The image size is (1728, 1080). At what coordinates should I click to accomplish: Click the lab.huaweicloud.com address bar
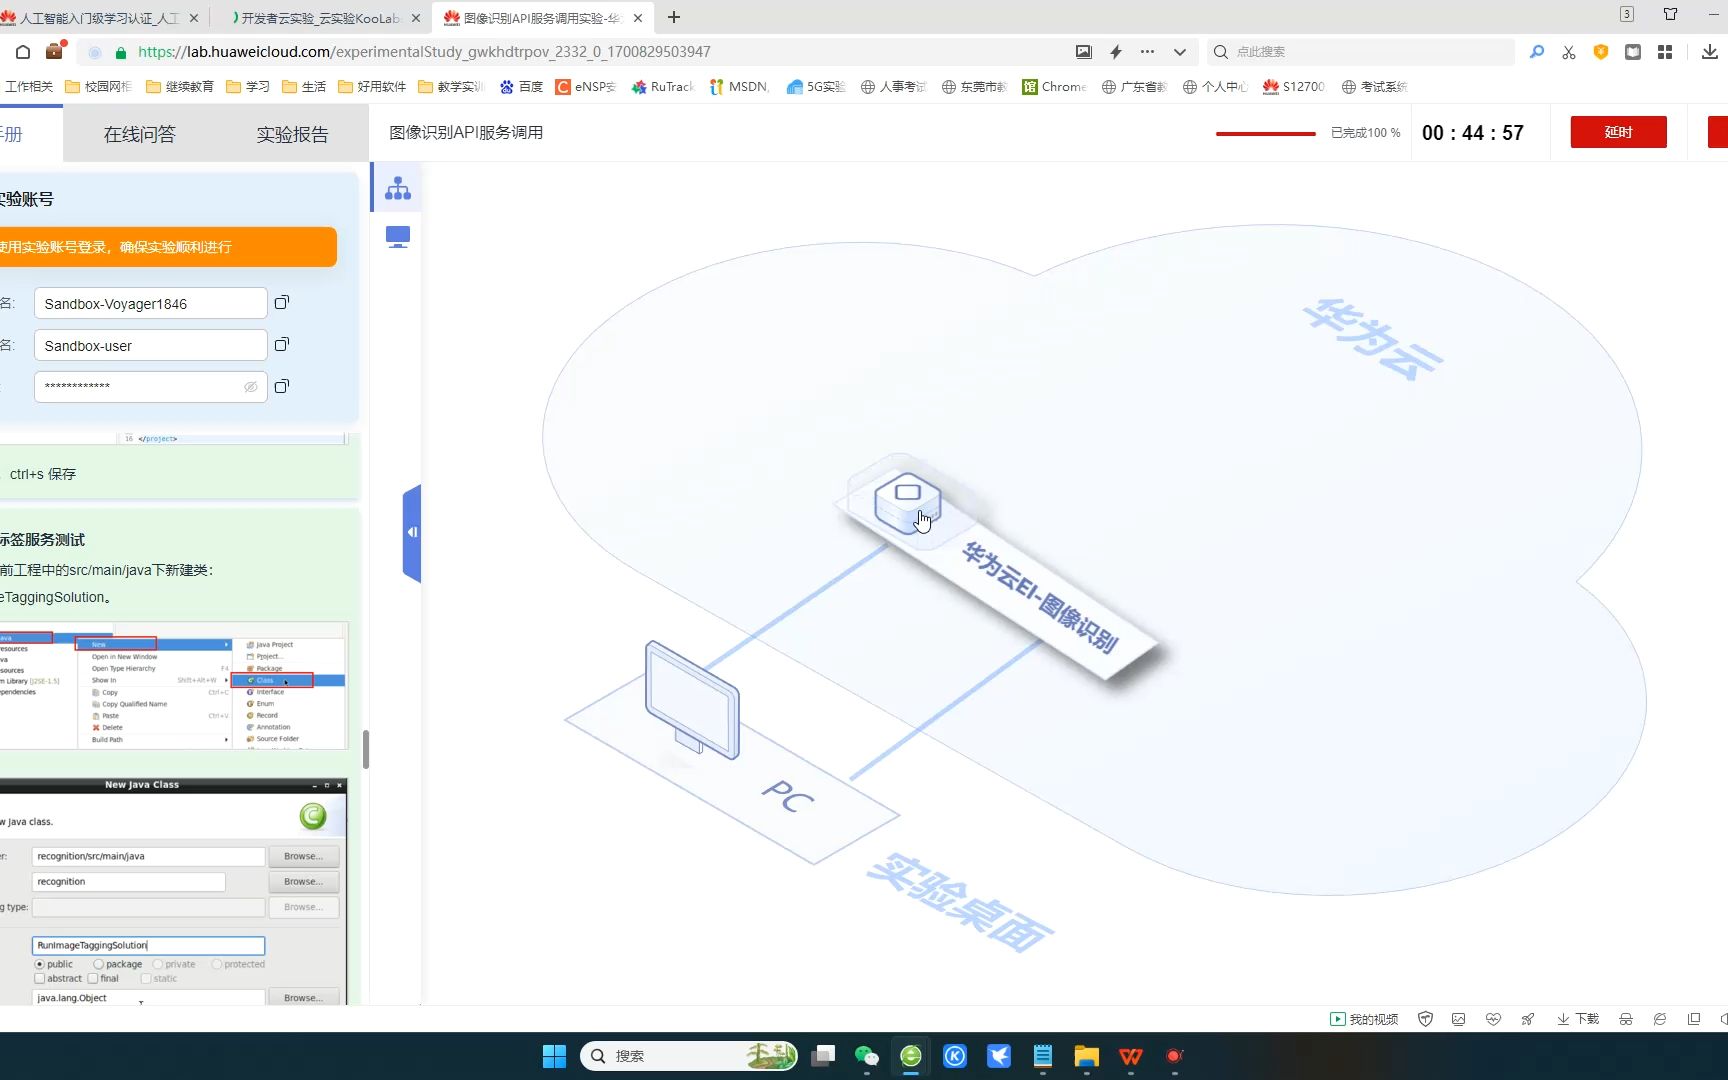click(600, 52)
